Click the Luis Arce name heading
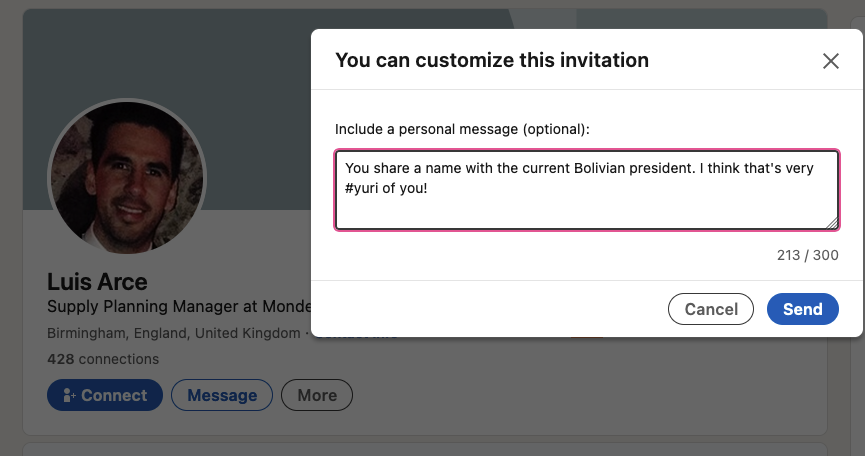This screenshot has height=456, width=865. tap(97, 282)
